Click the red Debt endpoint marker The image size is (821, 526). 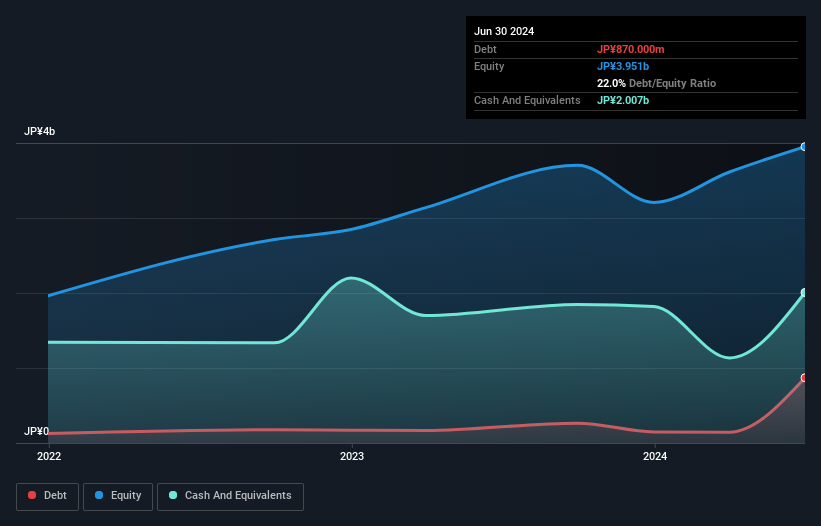[x=804, y=378]
